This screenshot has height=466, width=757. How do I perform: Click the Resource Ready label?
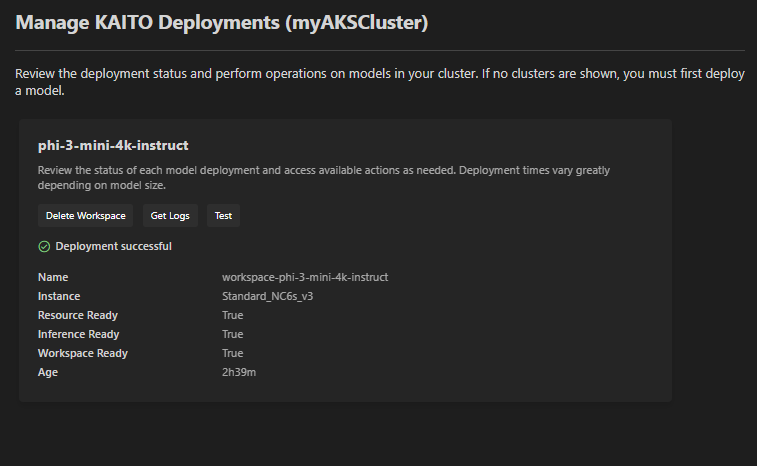coord(78,315)
